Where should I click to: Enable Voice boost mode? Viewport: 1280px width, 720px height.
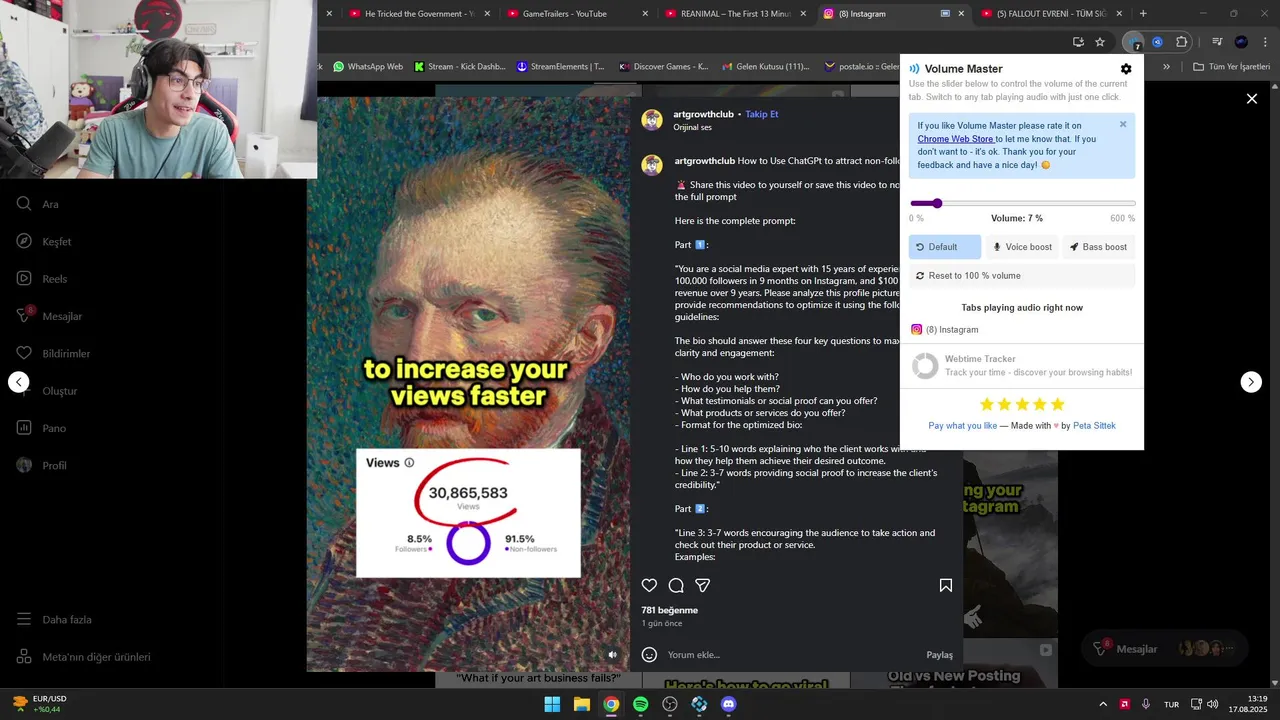1022,247
